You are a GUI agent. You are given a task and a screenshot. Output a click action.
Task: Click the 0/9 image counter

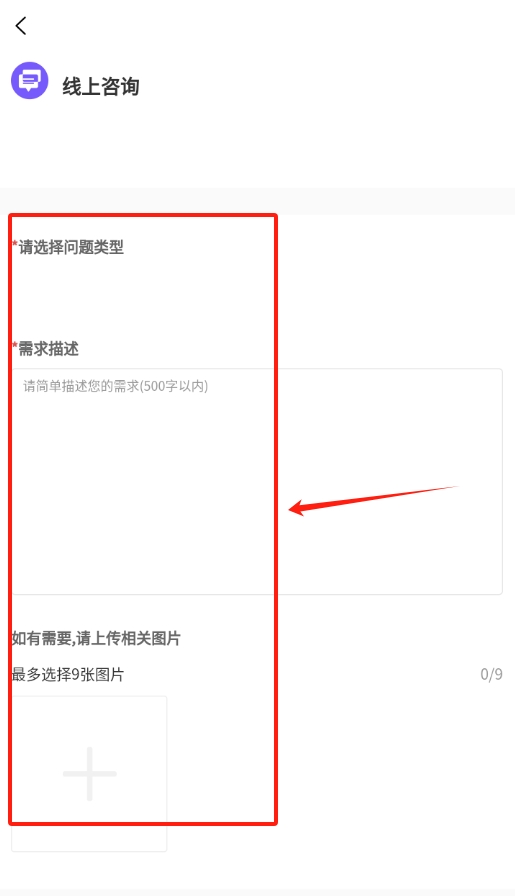tap(492, 674)
